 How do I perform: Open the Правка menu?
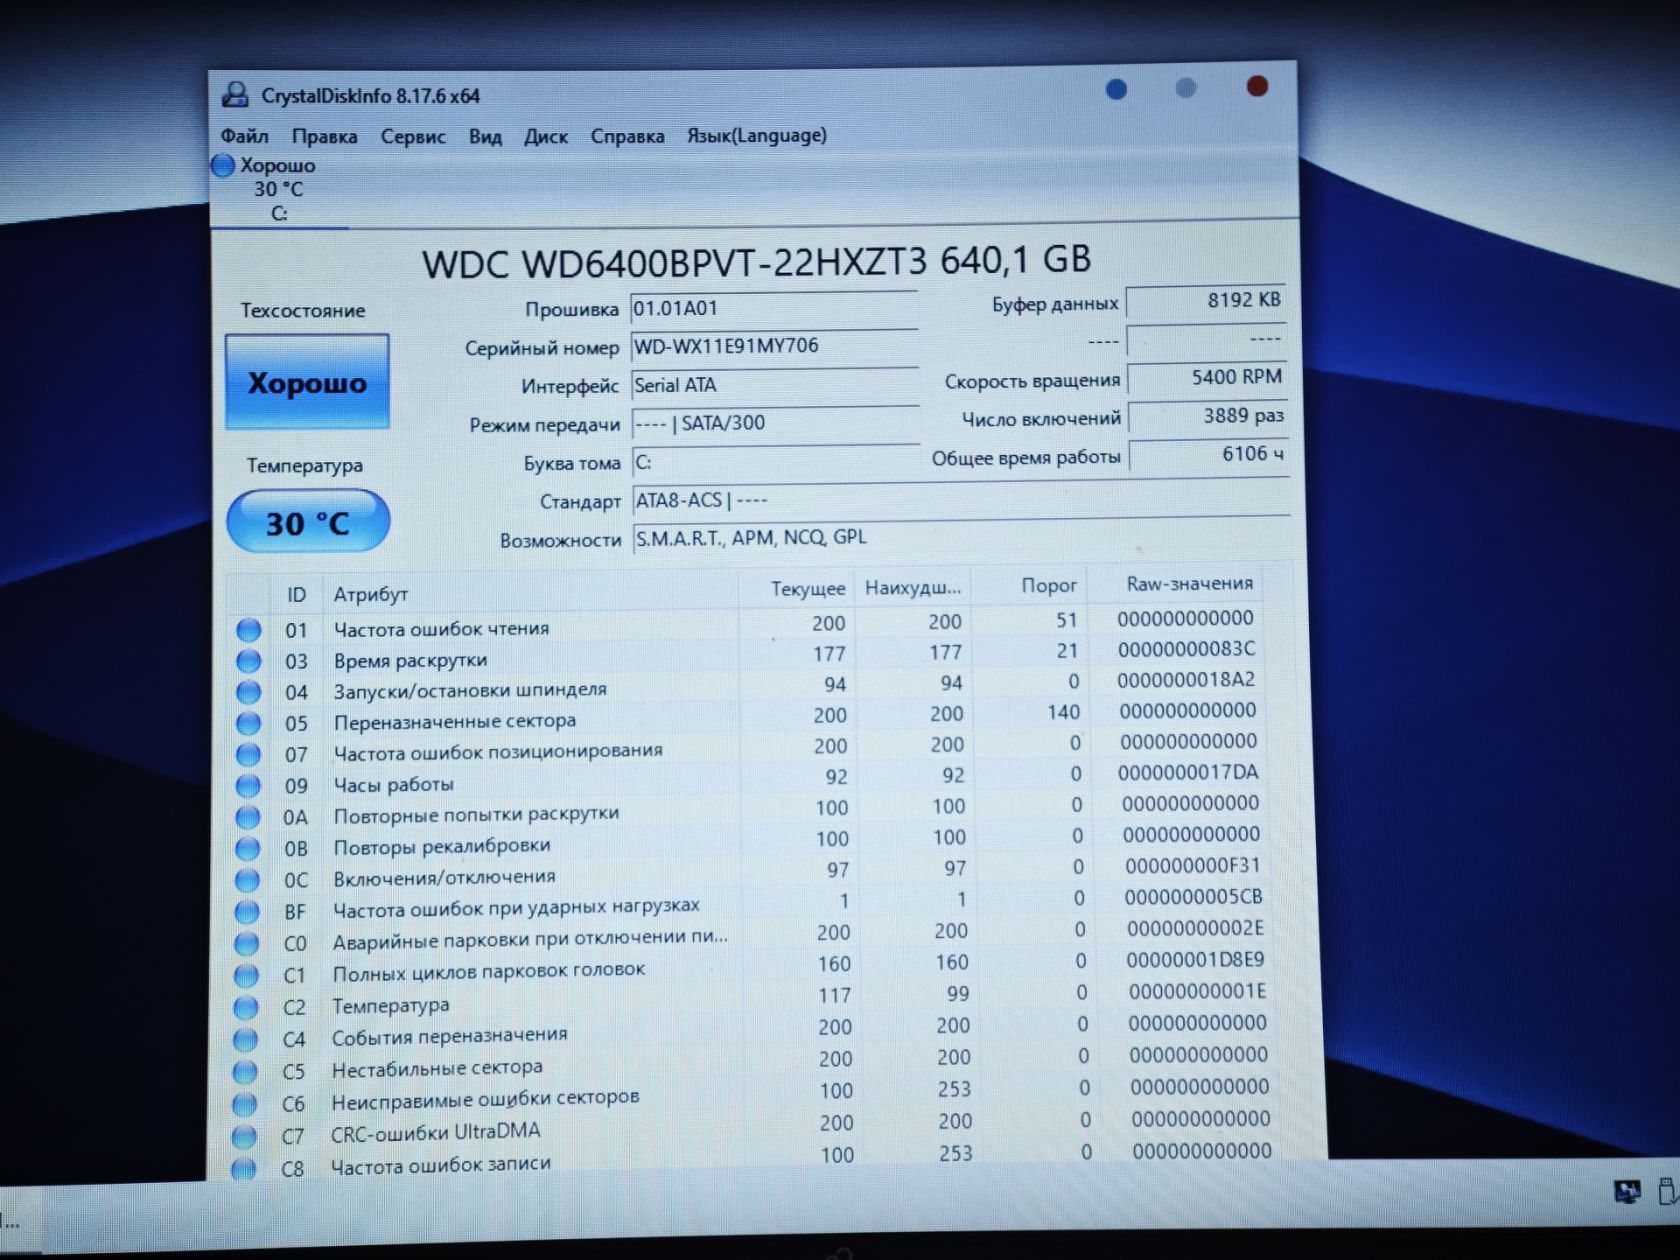324,137
